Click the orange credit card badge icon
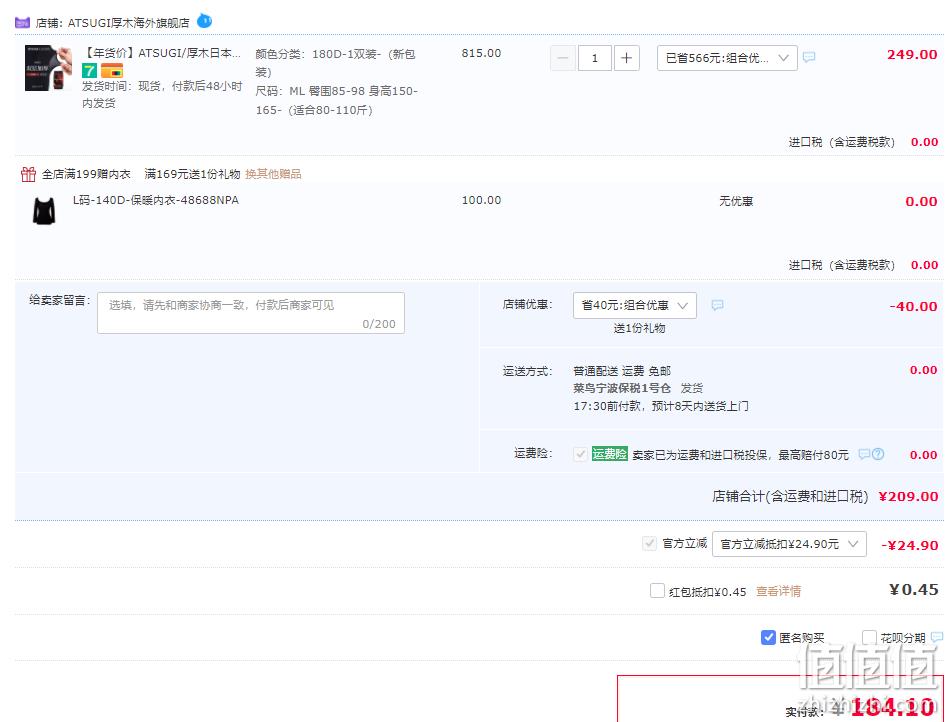The image size is (947, 722). (x=112, y=71)
